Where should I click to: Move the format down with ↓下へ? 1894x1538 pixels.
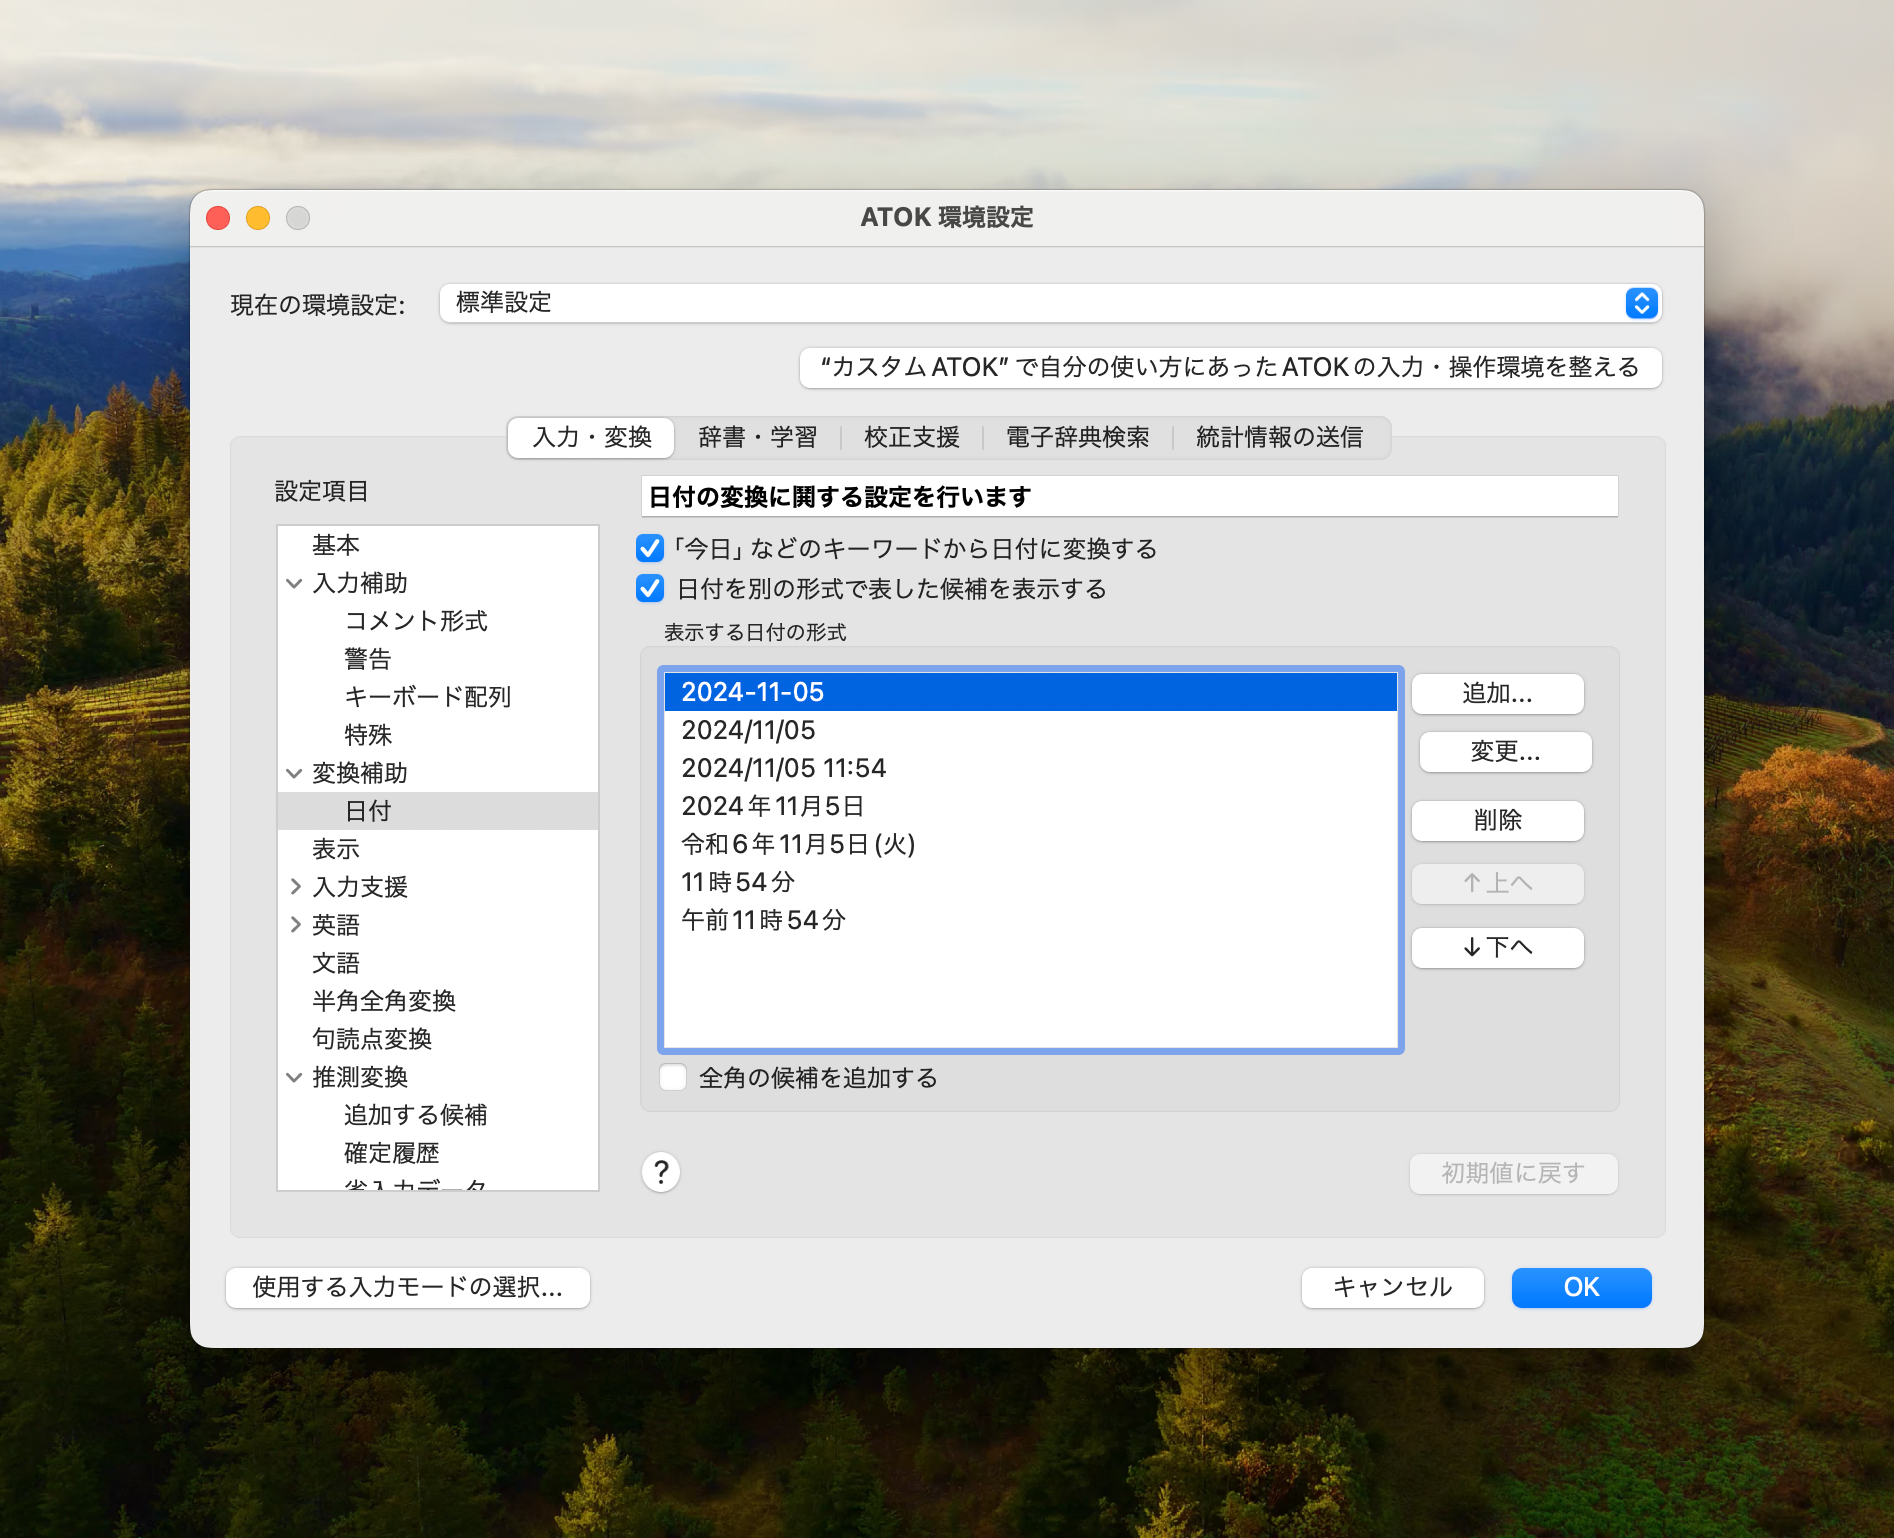pos(1497,948)
